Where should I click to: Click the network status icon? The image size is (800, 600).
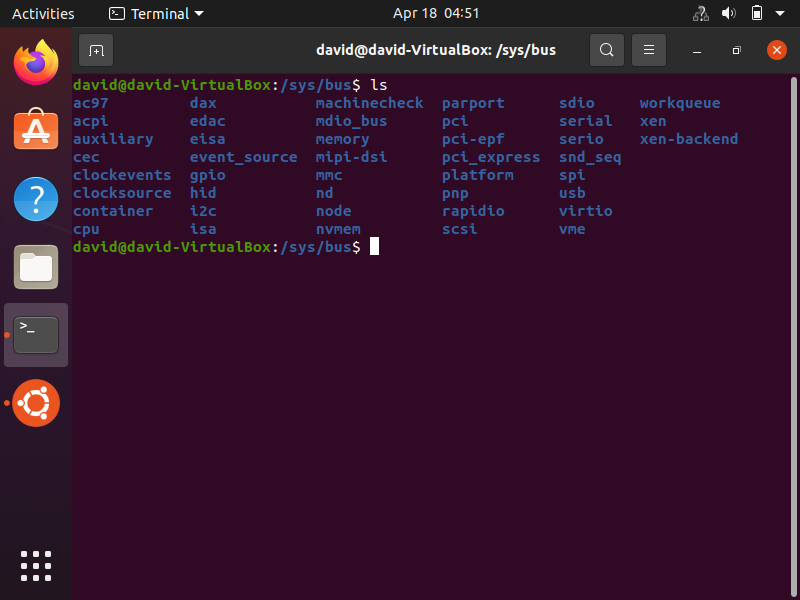point(701,14)
